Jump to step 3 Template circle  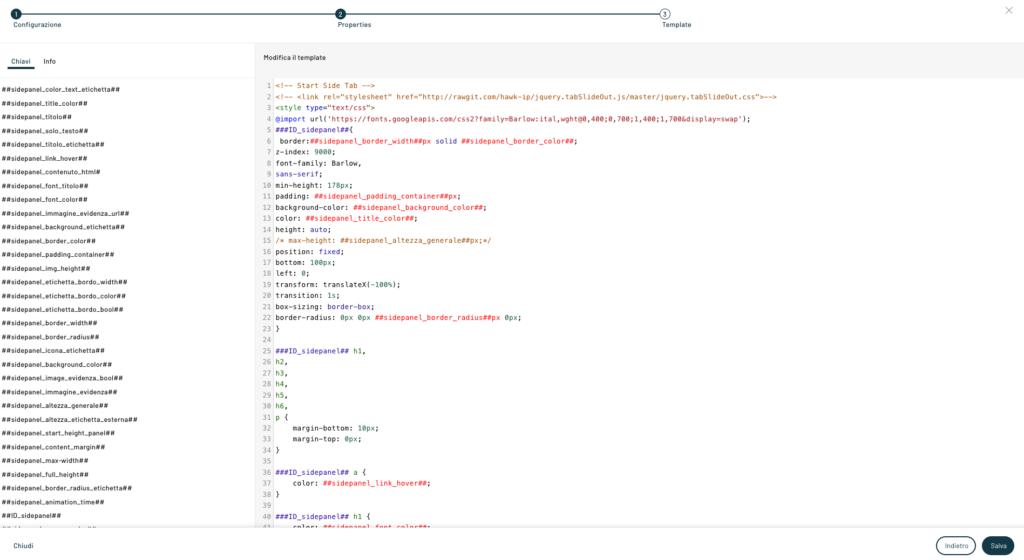[x=664, y=14]
